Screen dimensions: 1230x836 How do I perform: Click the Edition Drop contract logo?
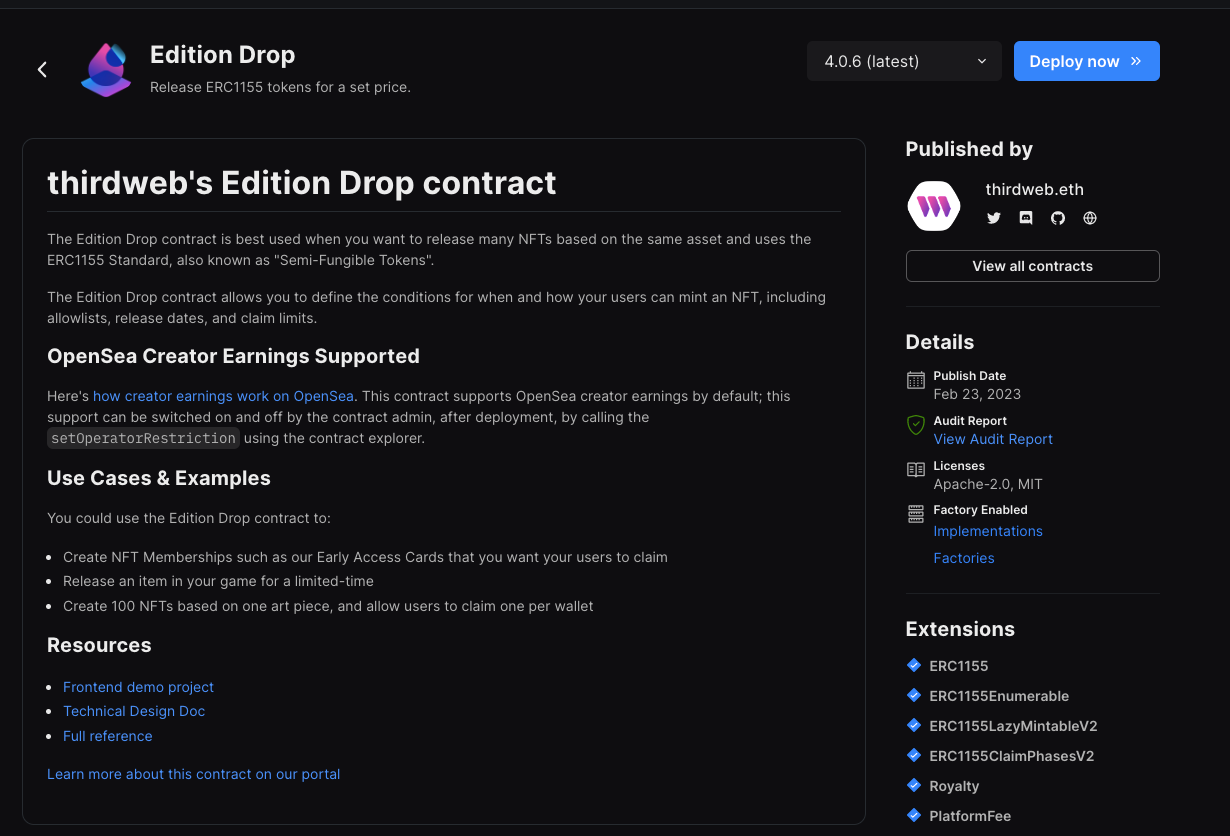[x=106, y=69]
